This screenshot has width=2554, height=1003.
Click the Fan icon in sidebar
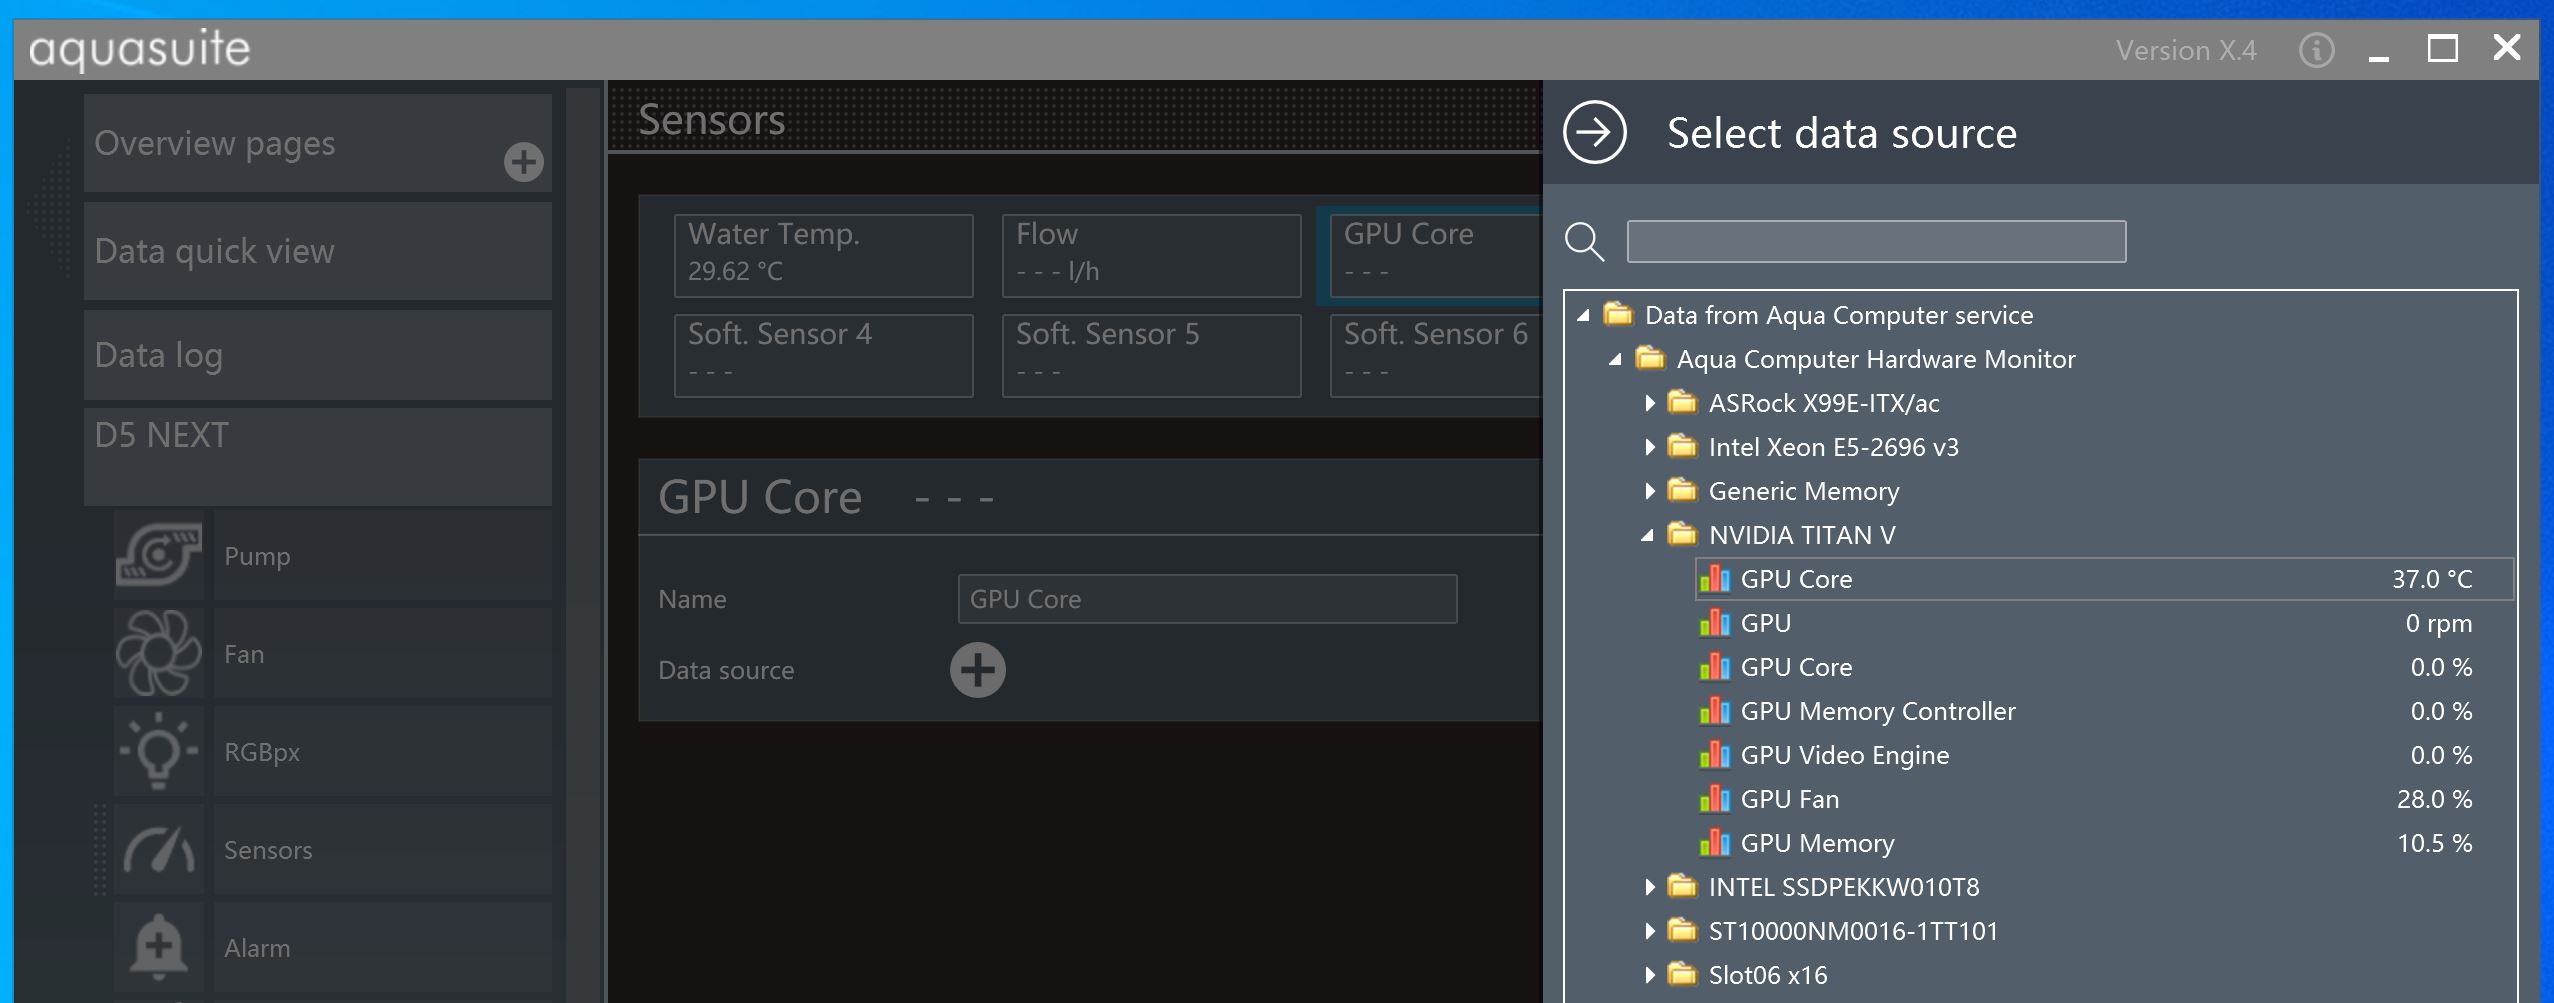click(159, 653)
